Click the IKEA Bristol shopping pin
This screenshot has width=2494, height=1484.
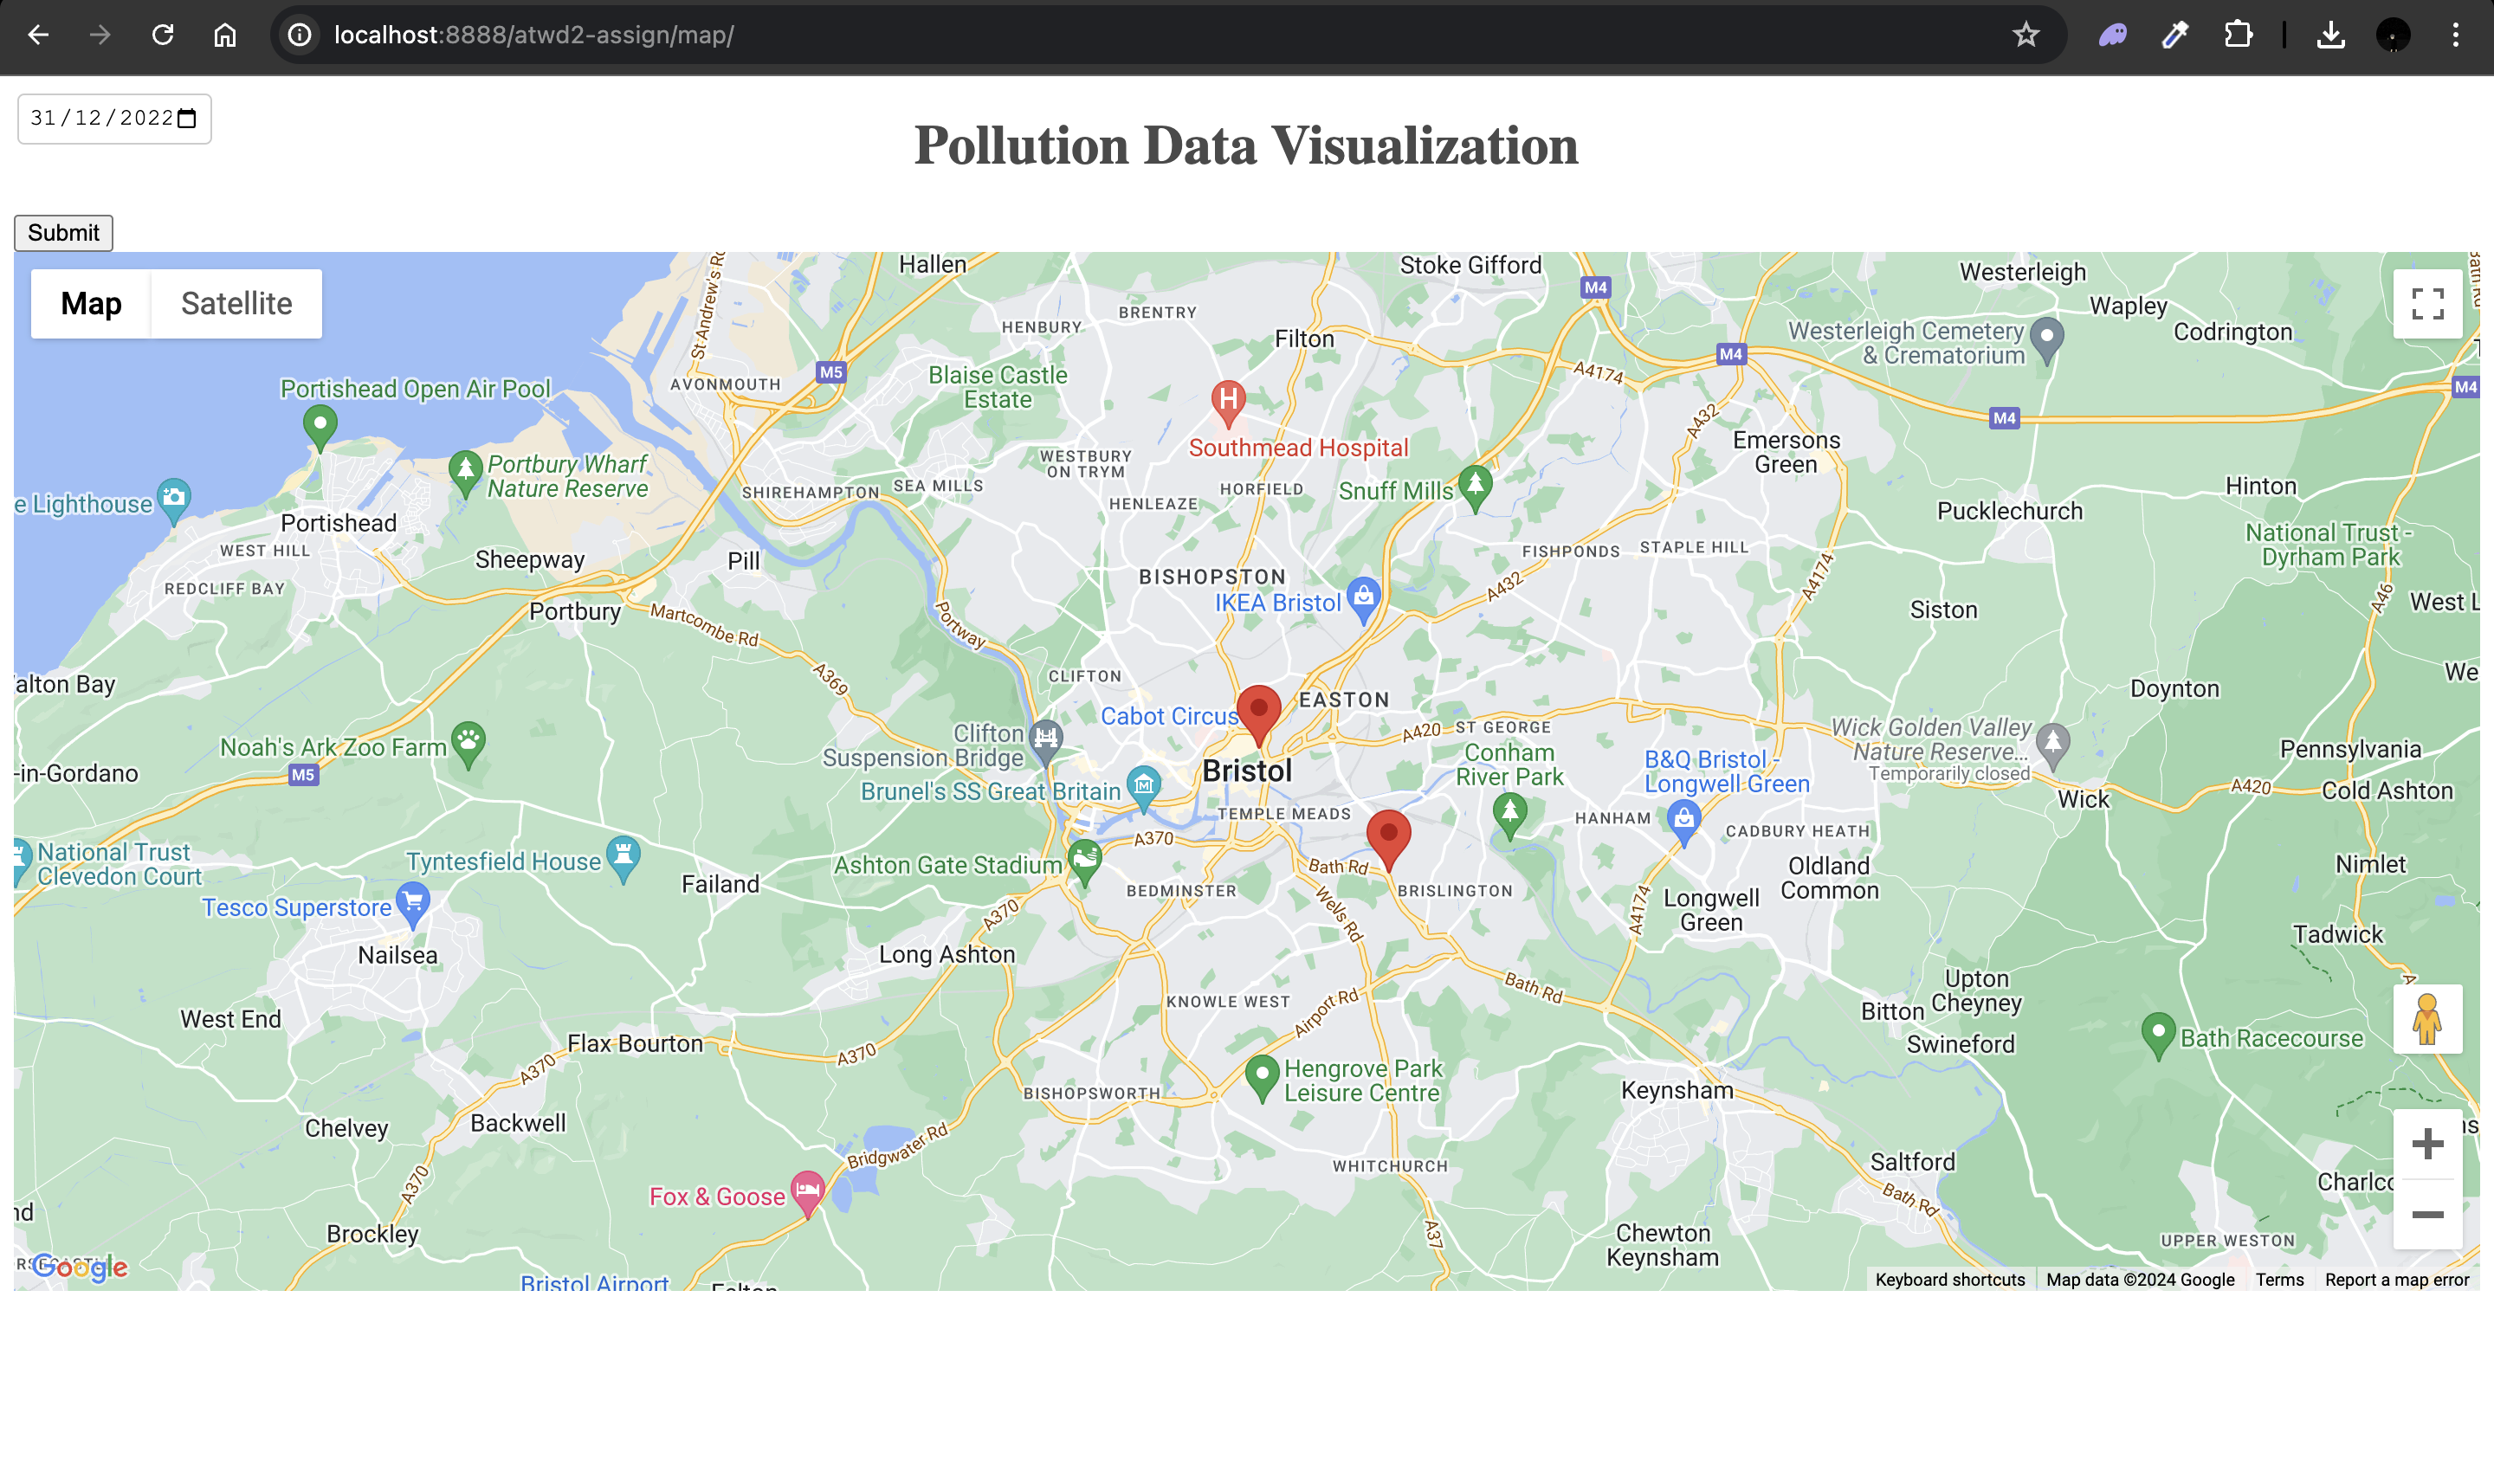pos(1363,600)
